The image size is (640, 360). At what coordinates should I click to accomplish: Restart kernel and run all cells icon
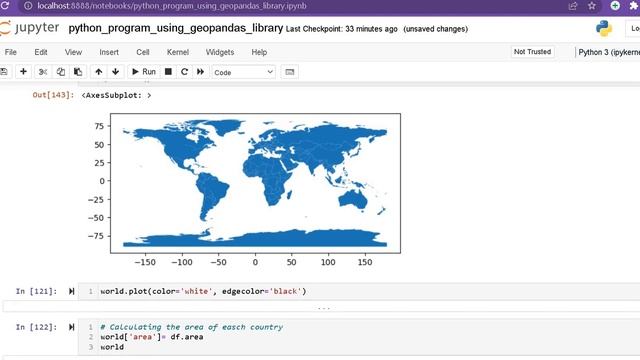click(200, 72)
